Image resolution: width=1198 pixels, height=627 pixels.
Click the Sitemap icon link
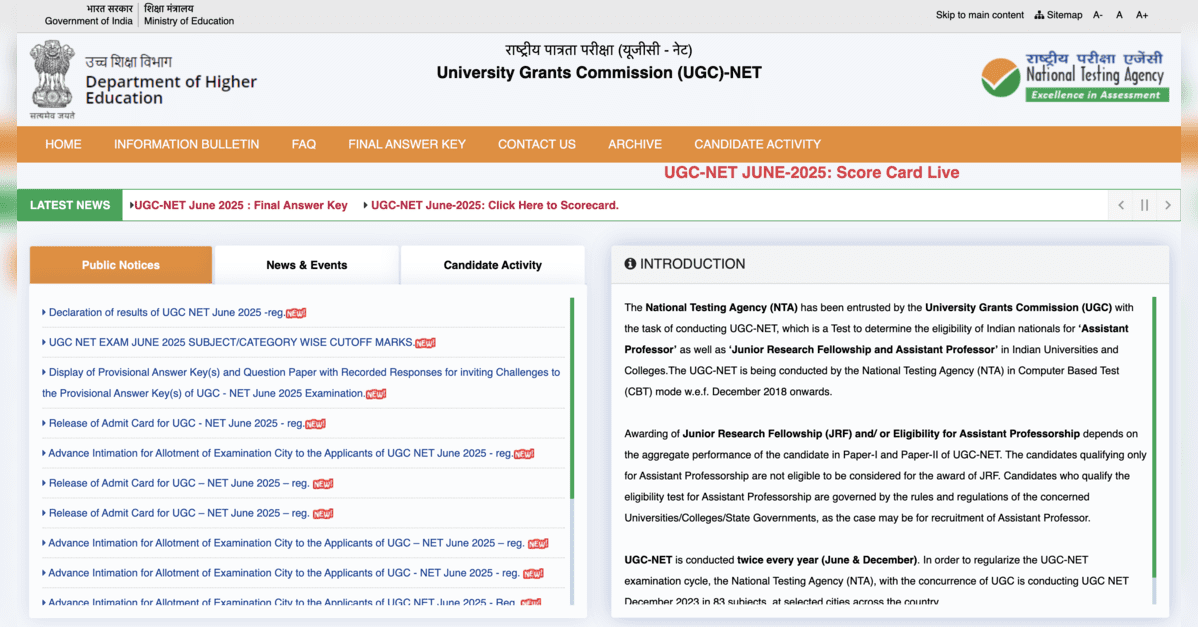1058,15
